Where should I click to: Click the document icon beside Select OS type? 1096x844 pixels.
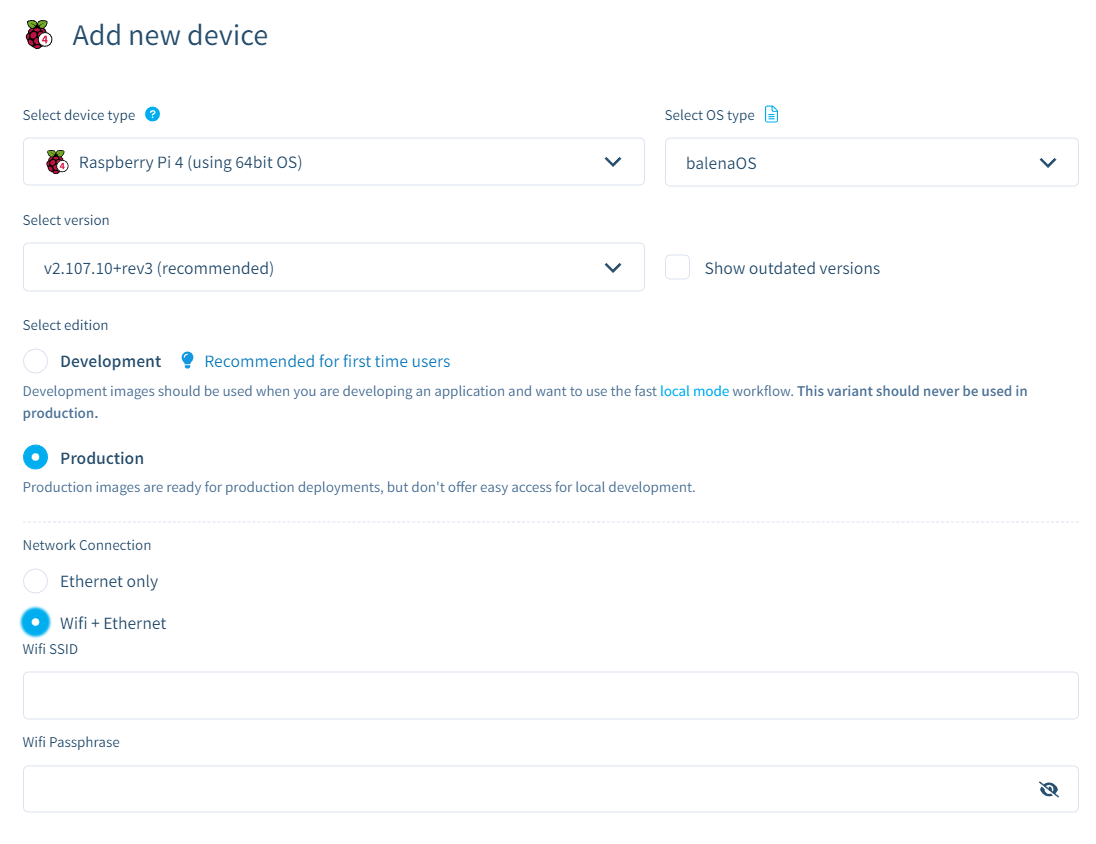(x=771, y=114)
